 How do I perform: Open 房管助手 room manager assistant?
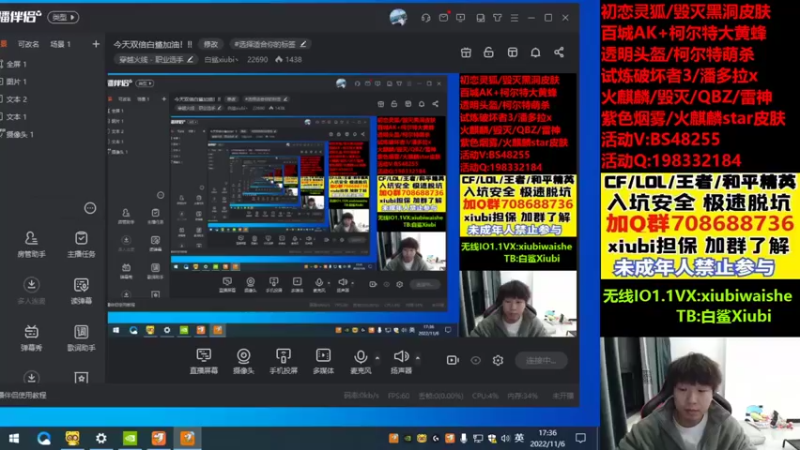pos(31,244)
